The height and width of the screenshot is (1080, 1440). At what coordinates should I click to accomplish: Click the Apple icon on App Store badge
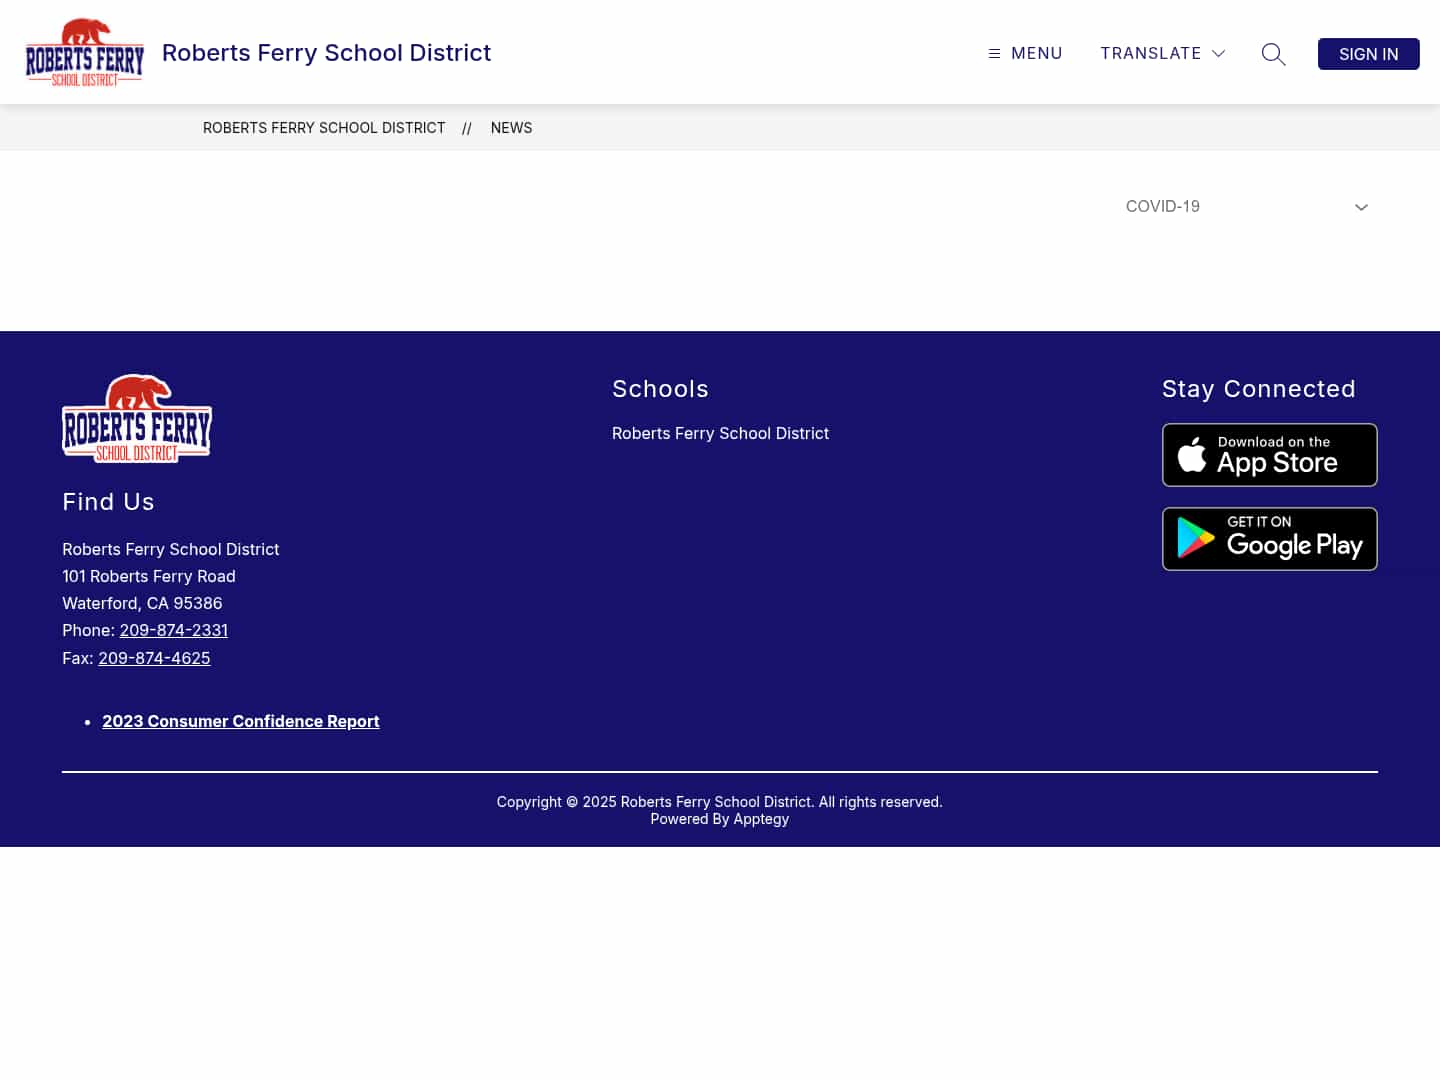[1194, 455]
